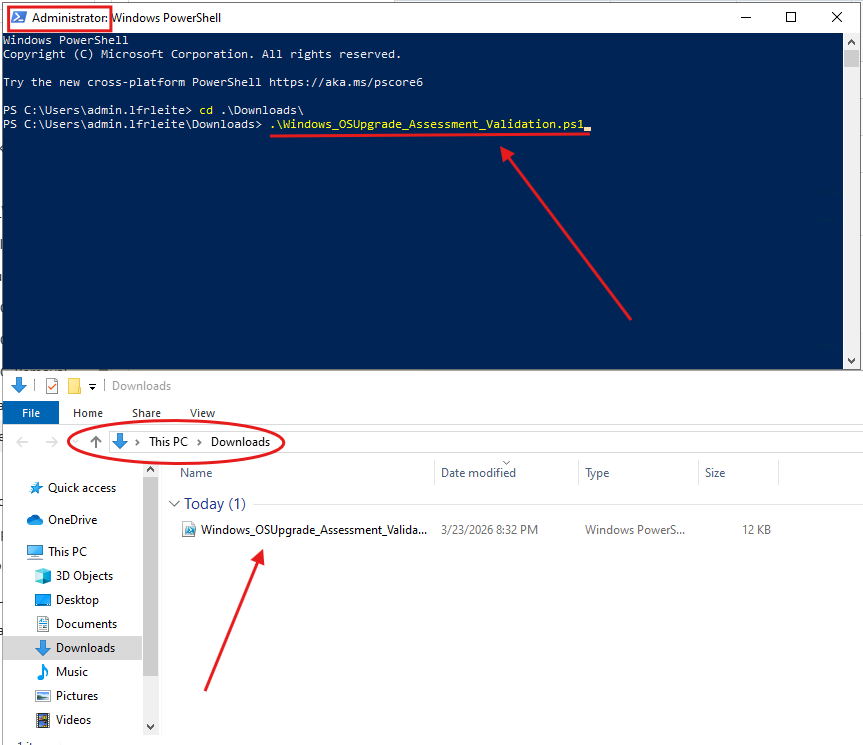Screen dimensions: 863x745
Task: Open the File menu
Action: [x=31, y=413]
